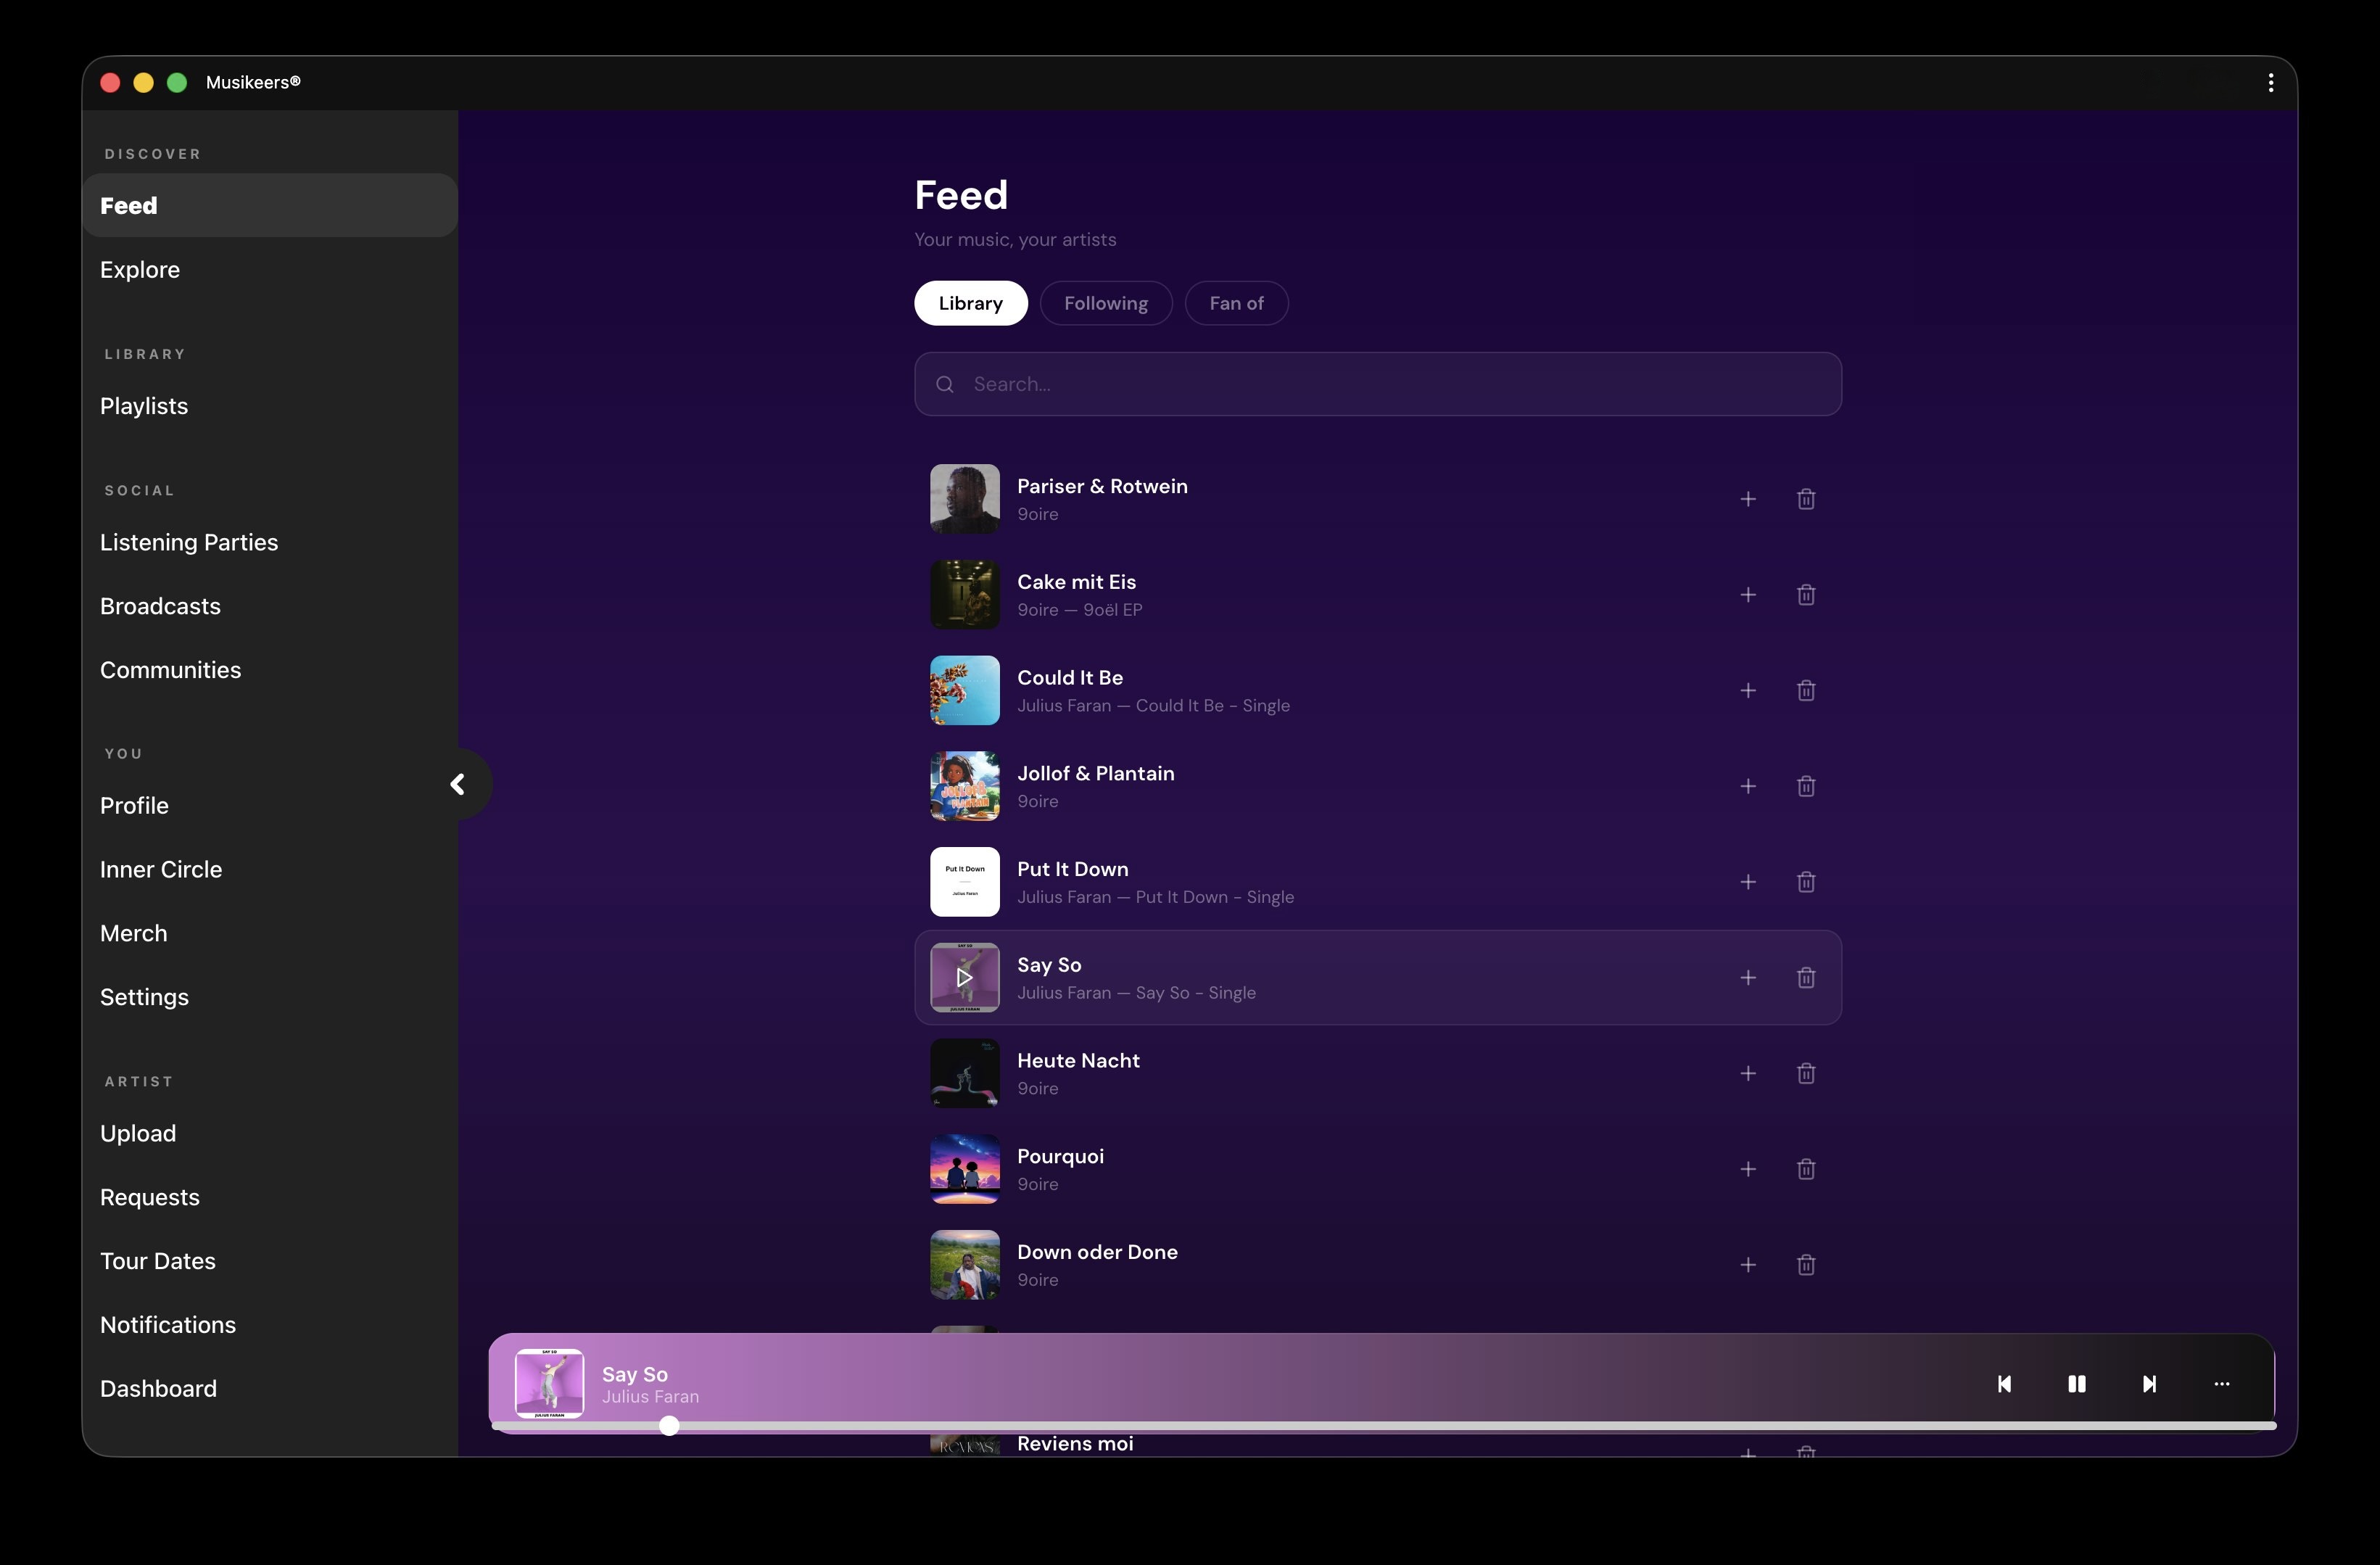Click Down oder Done cover thumbnail

(964, 1265)
